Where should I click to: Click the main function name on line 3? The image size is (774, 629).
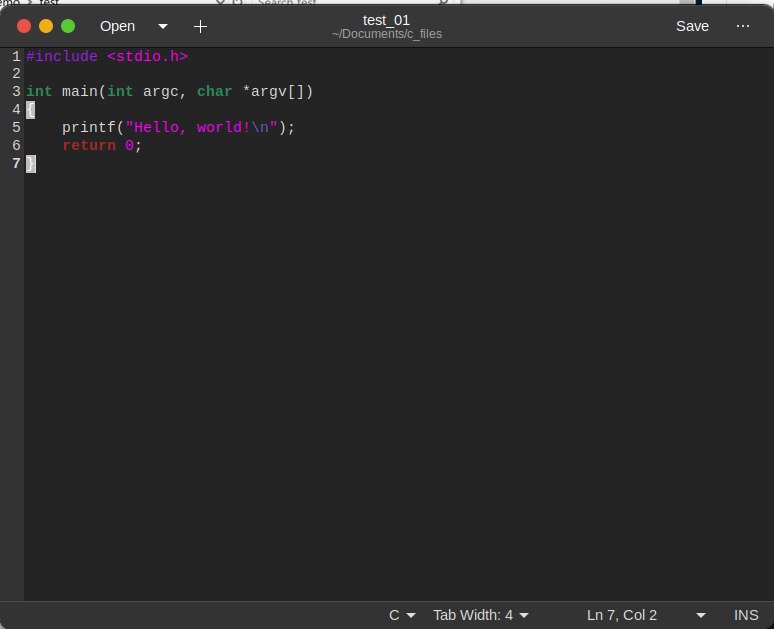pyautogui.click(x=80, y=92)
